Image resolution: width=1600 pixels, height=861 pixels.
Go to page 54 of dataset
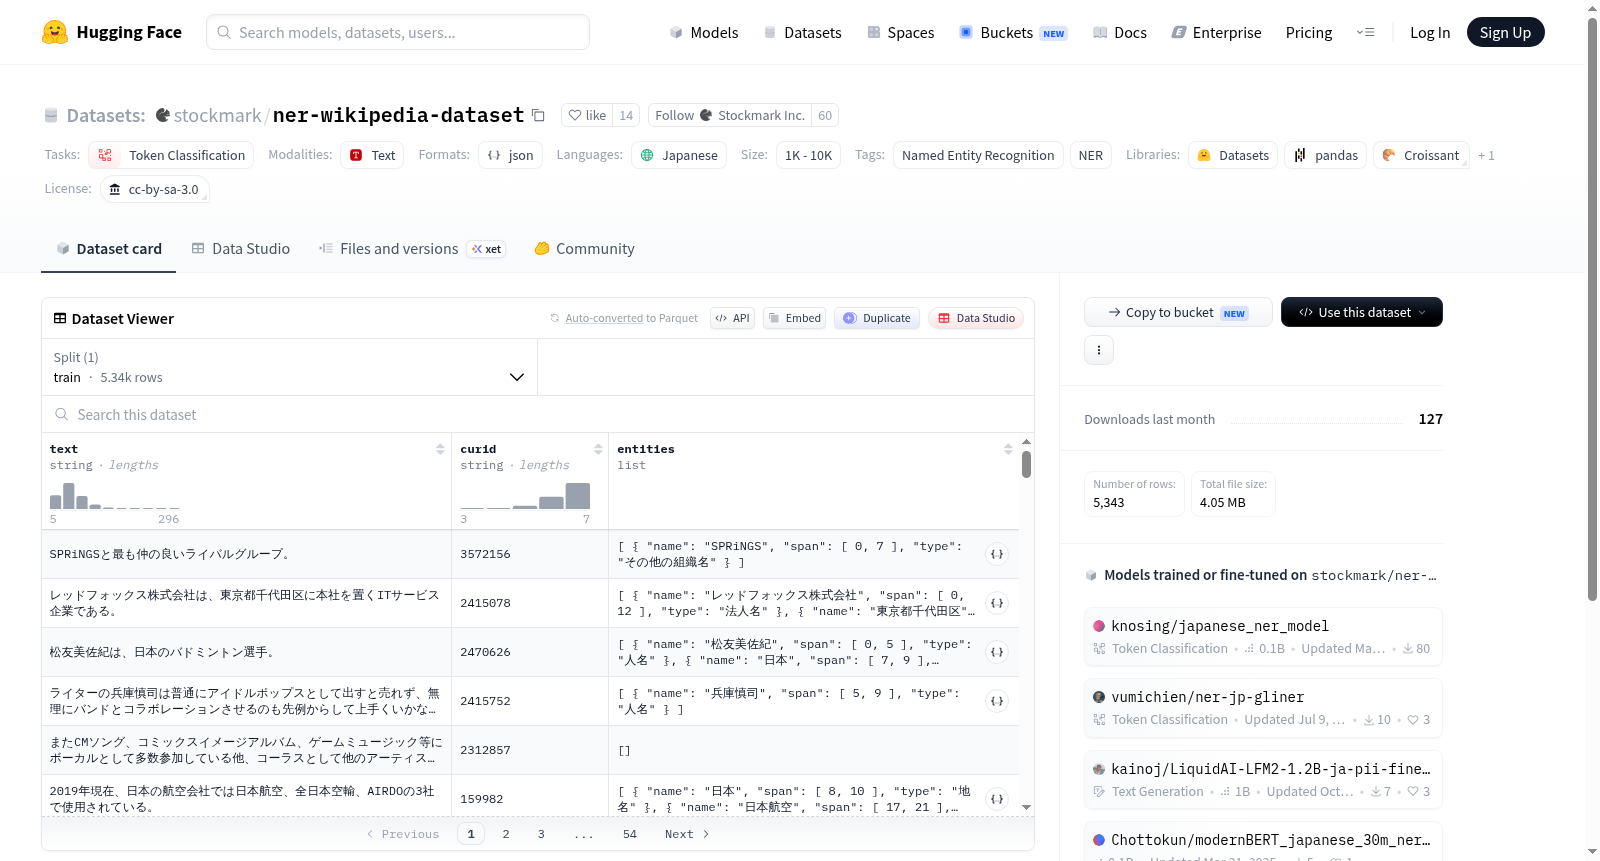[x=630, y=834]
